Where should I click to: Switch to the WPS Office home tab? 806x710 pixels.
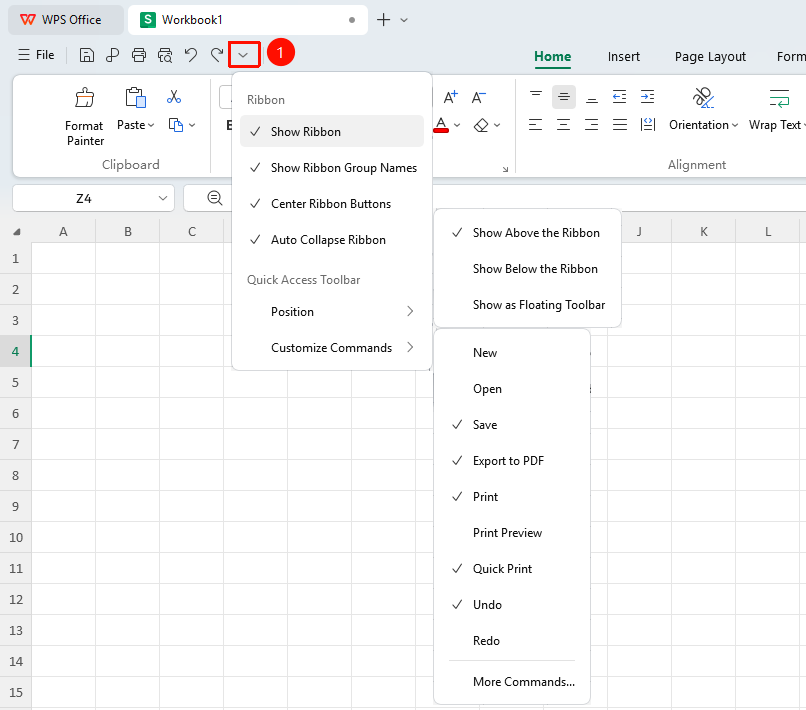click(x=66, y=20)
